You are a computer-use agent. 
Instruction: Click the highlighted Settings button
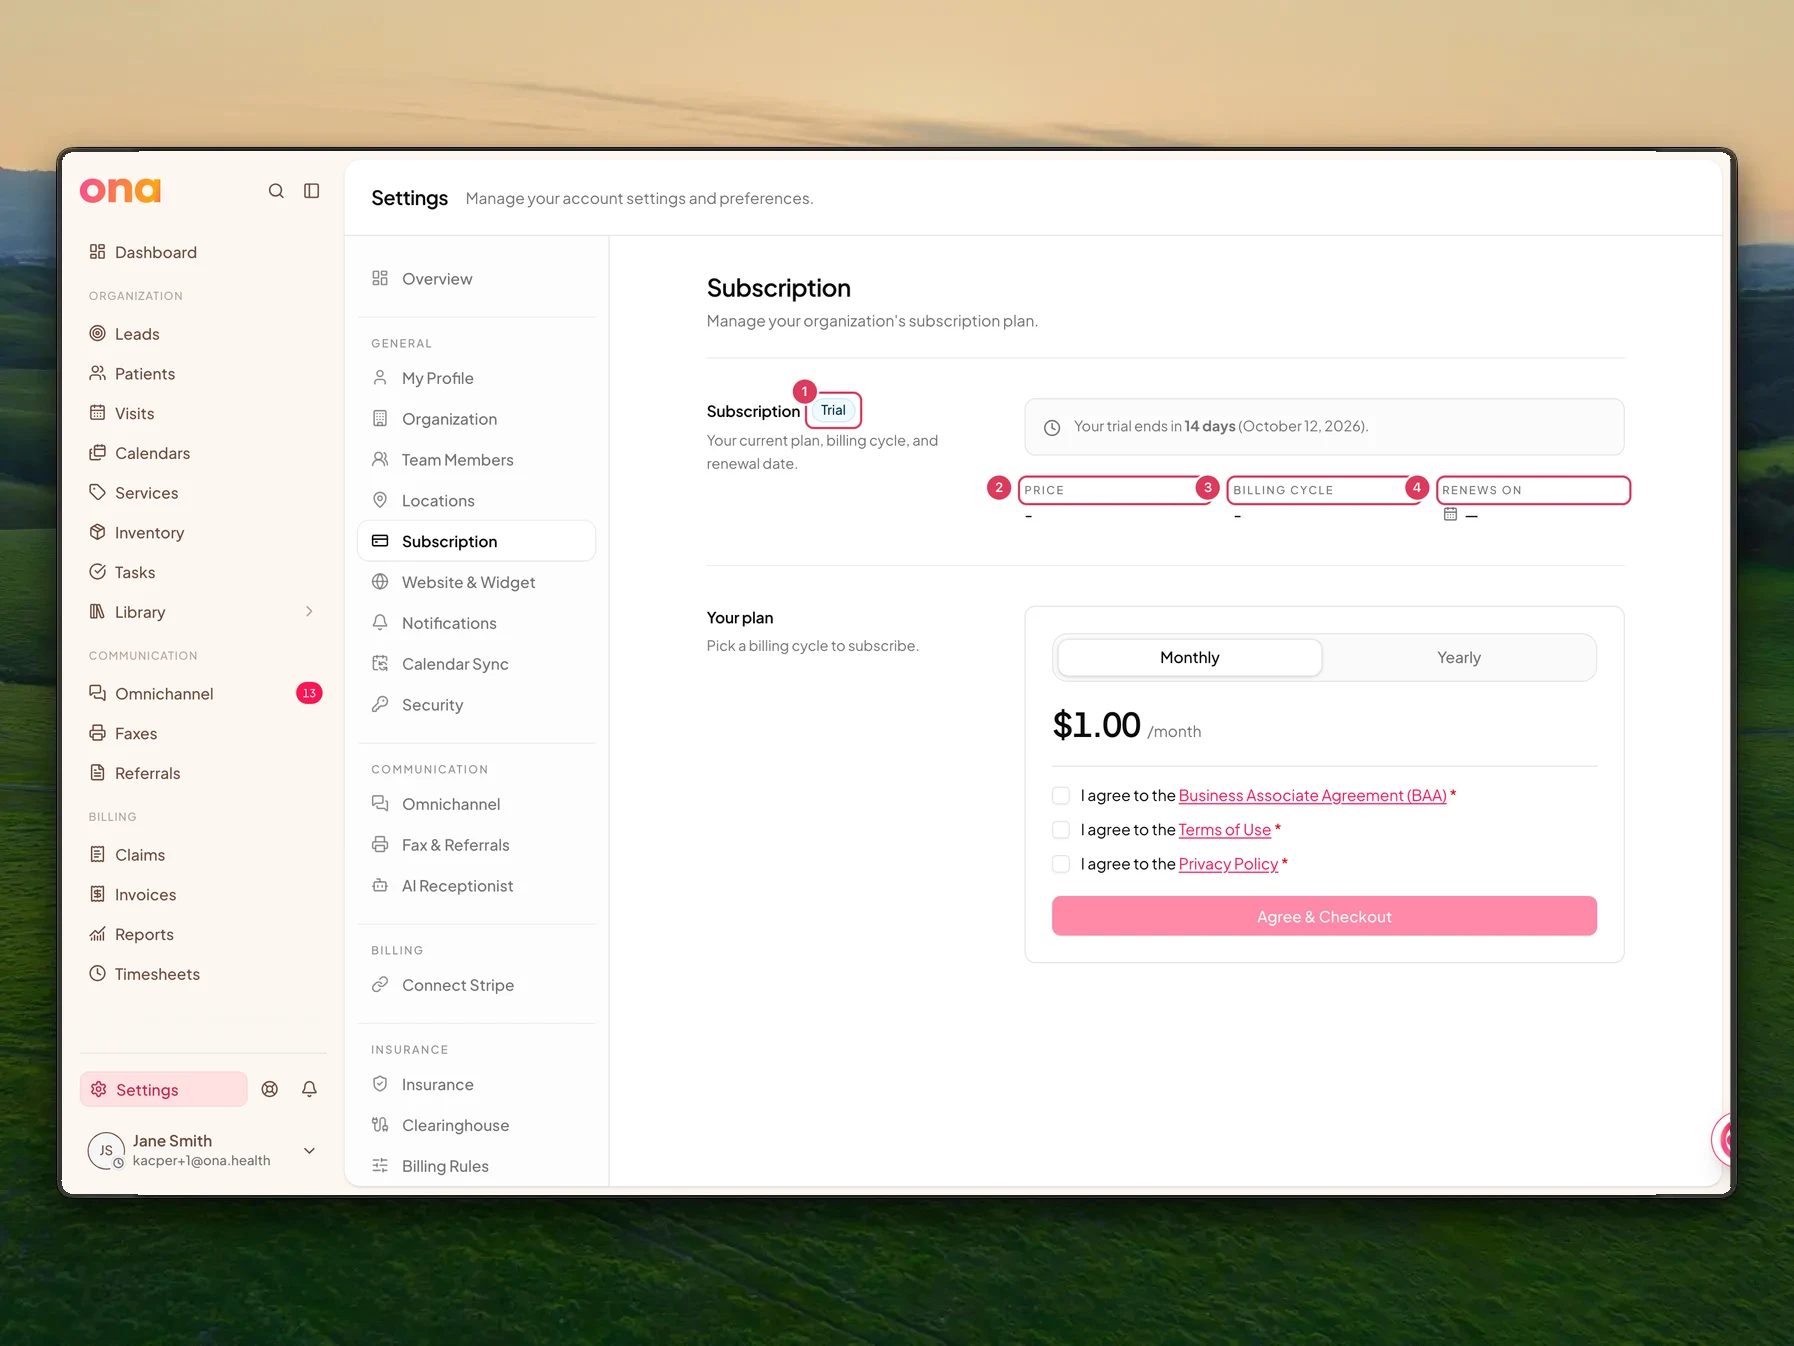pyautogui.click(x=164, y=1090)
